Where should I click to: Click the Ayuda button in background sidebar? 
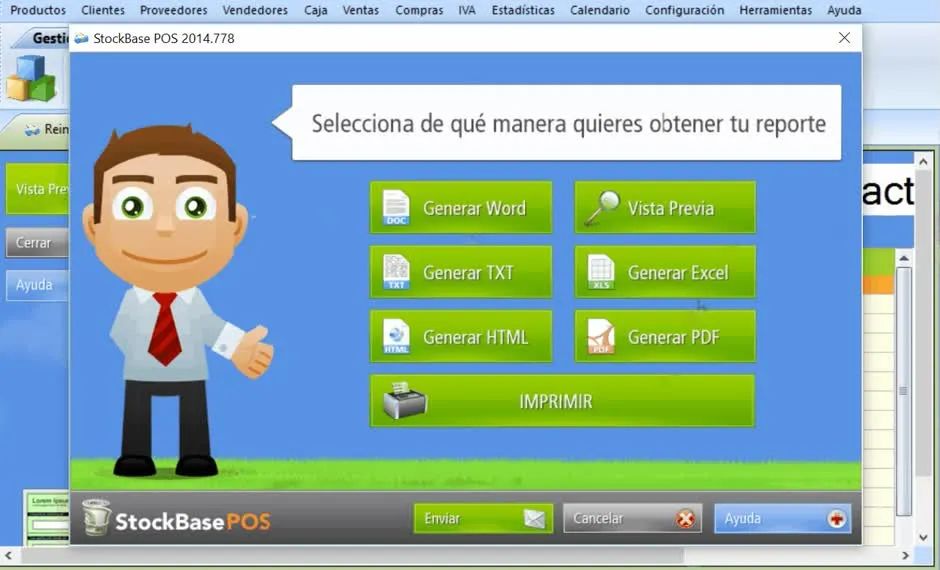(37, 285)
